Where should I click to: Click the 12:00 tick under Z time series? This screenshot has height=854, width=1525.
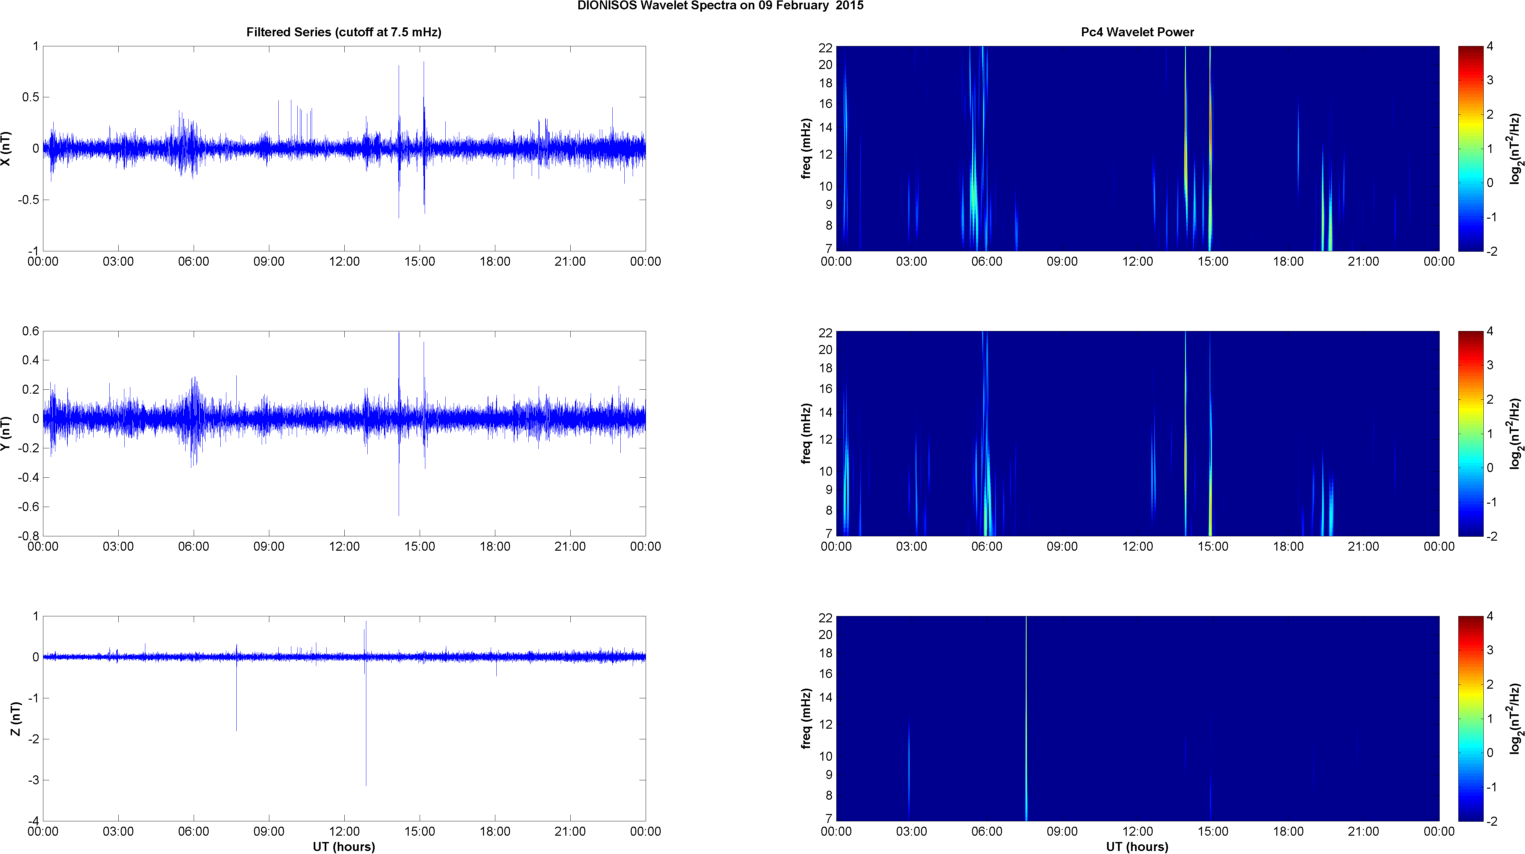pos(344,832)
